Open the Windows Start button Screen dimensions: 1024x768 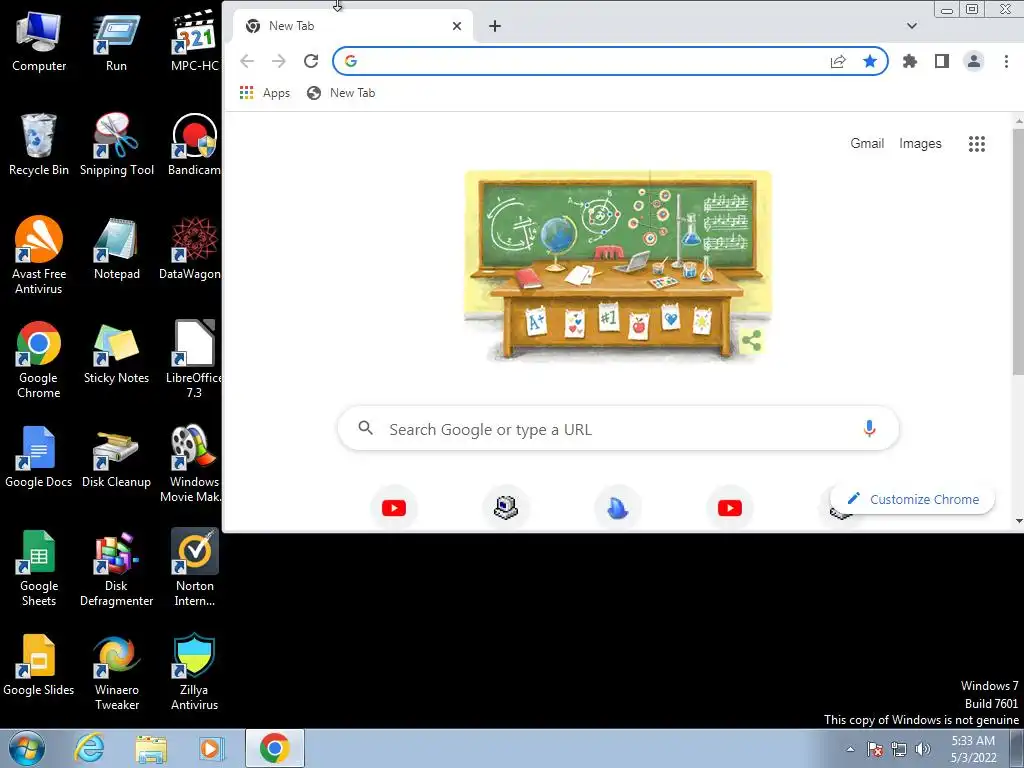point(26,748)
